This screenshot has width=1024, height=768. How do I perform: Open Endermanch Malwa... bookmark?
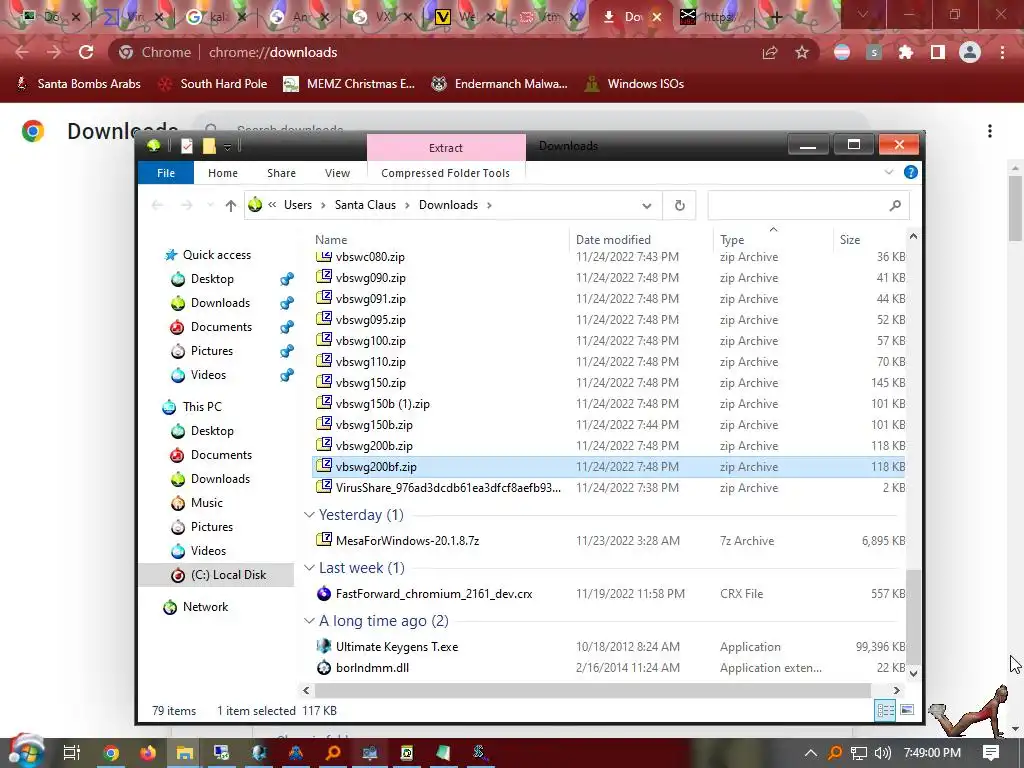pos(500,84)
